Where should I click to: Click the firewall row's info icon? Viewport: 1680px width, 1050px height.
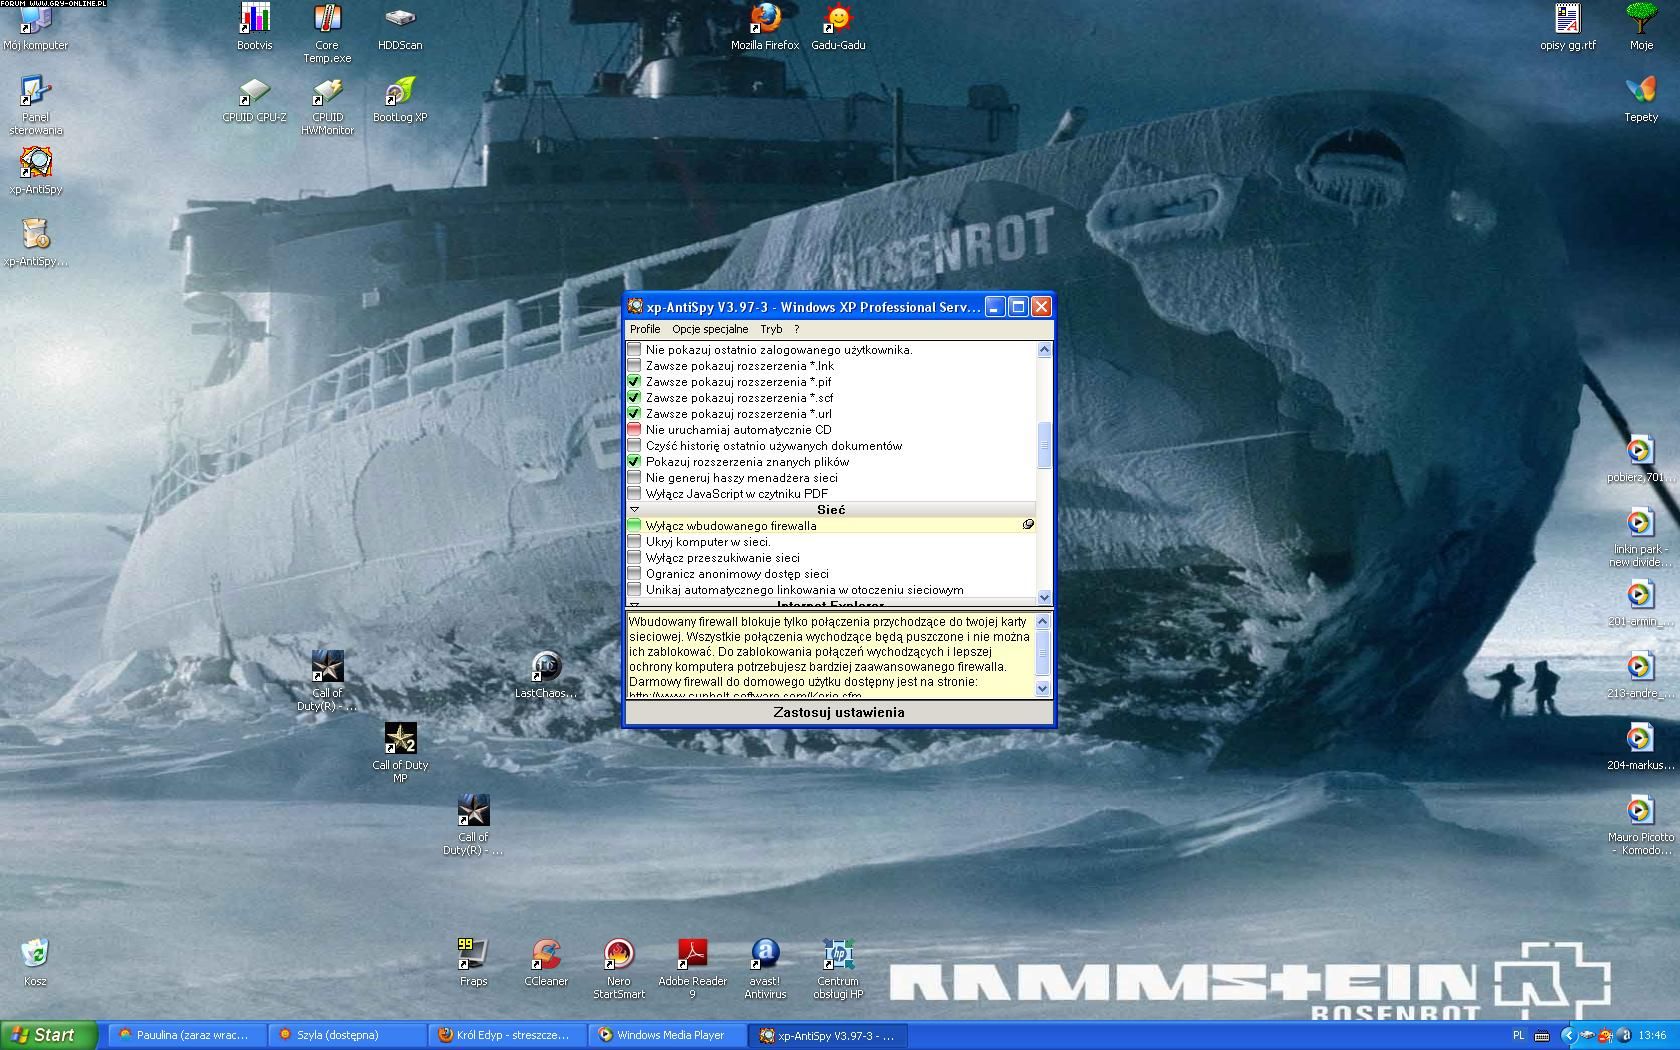(1028, 524)
